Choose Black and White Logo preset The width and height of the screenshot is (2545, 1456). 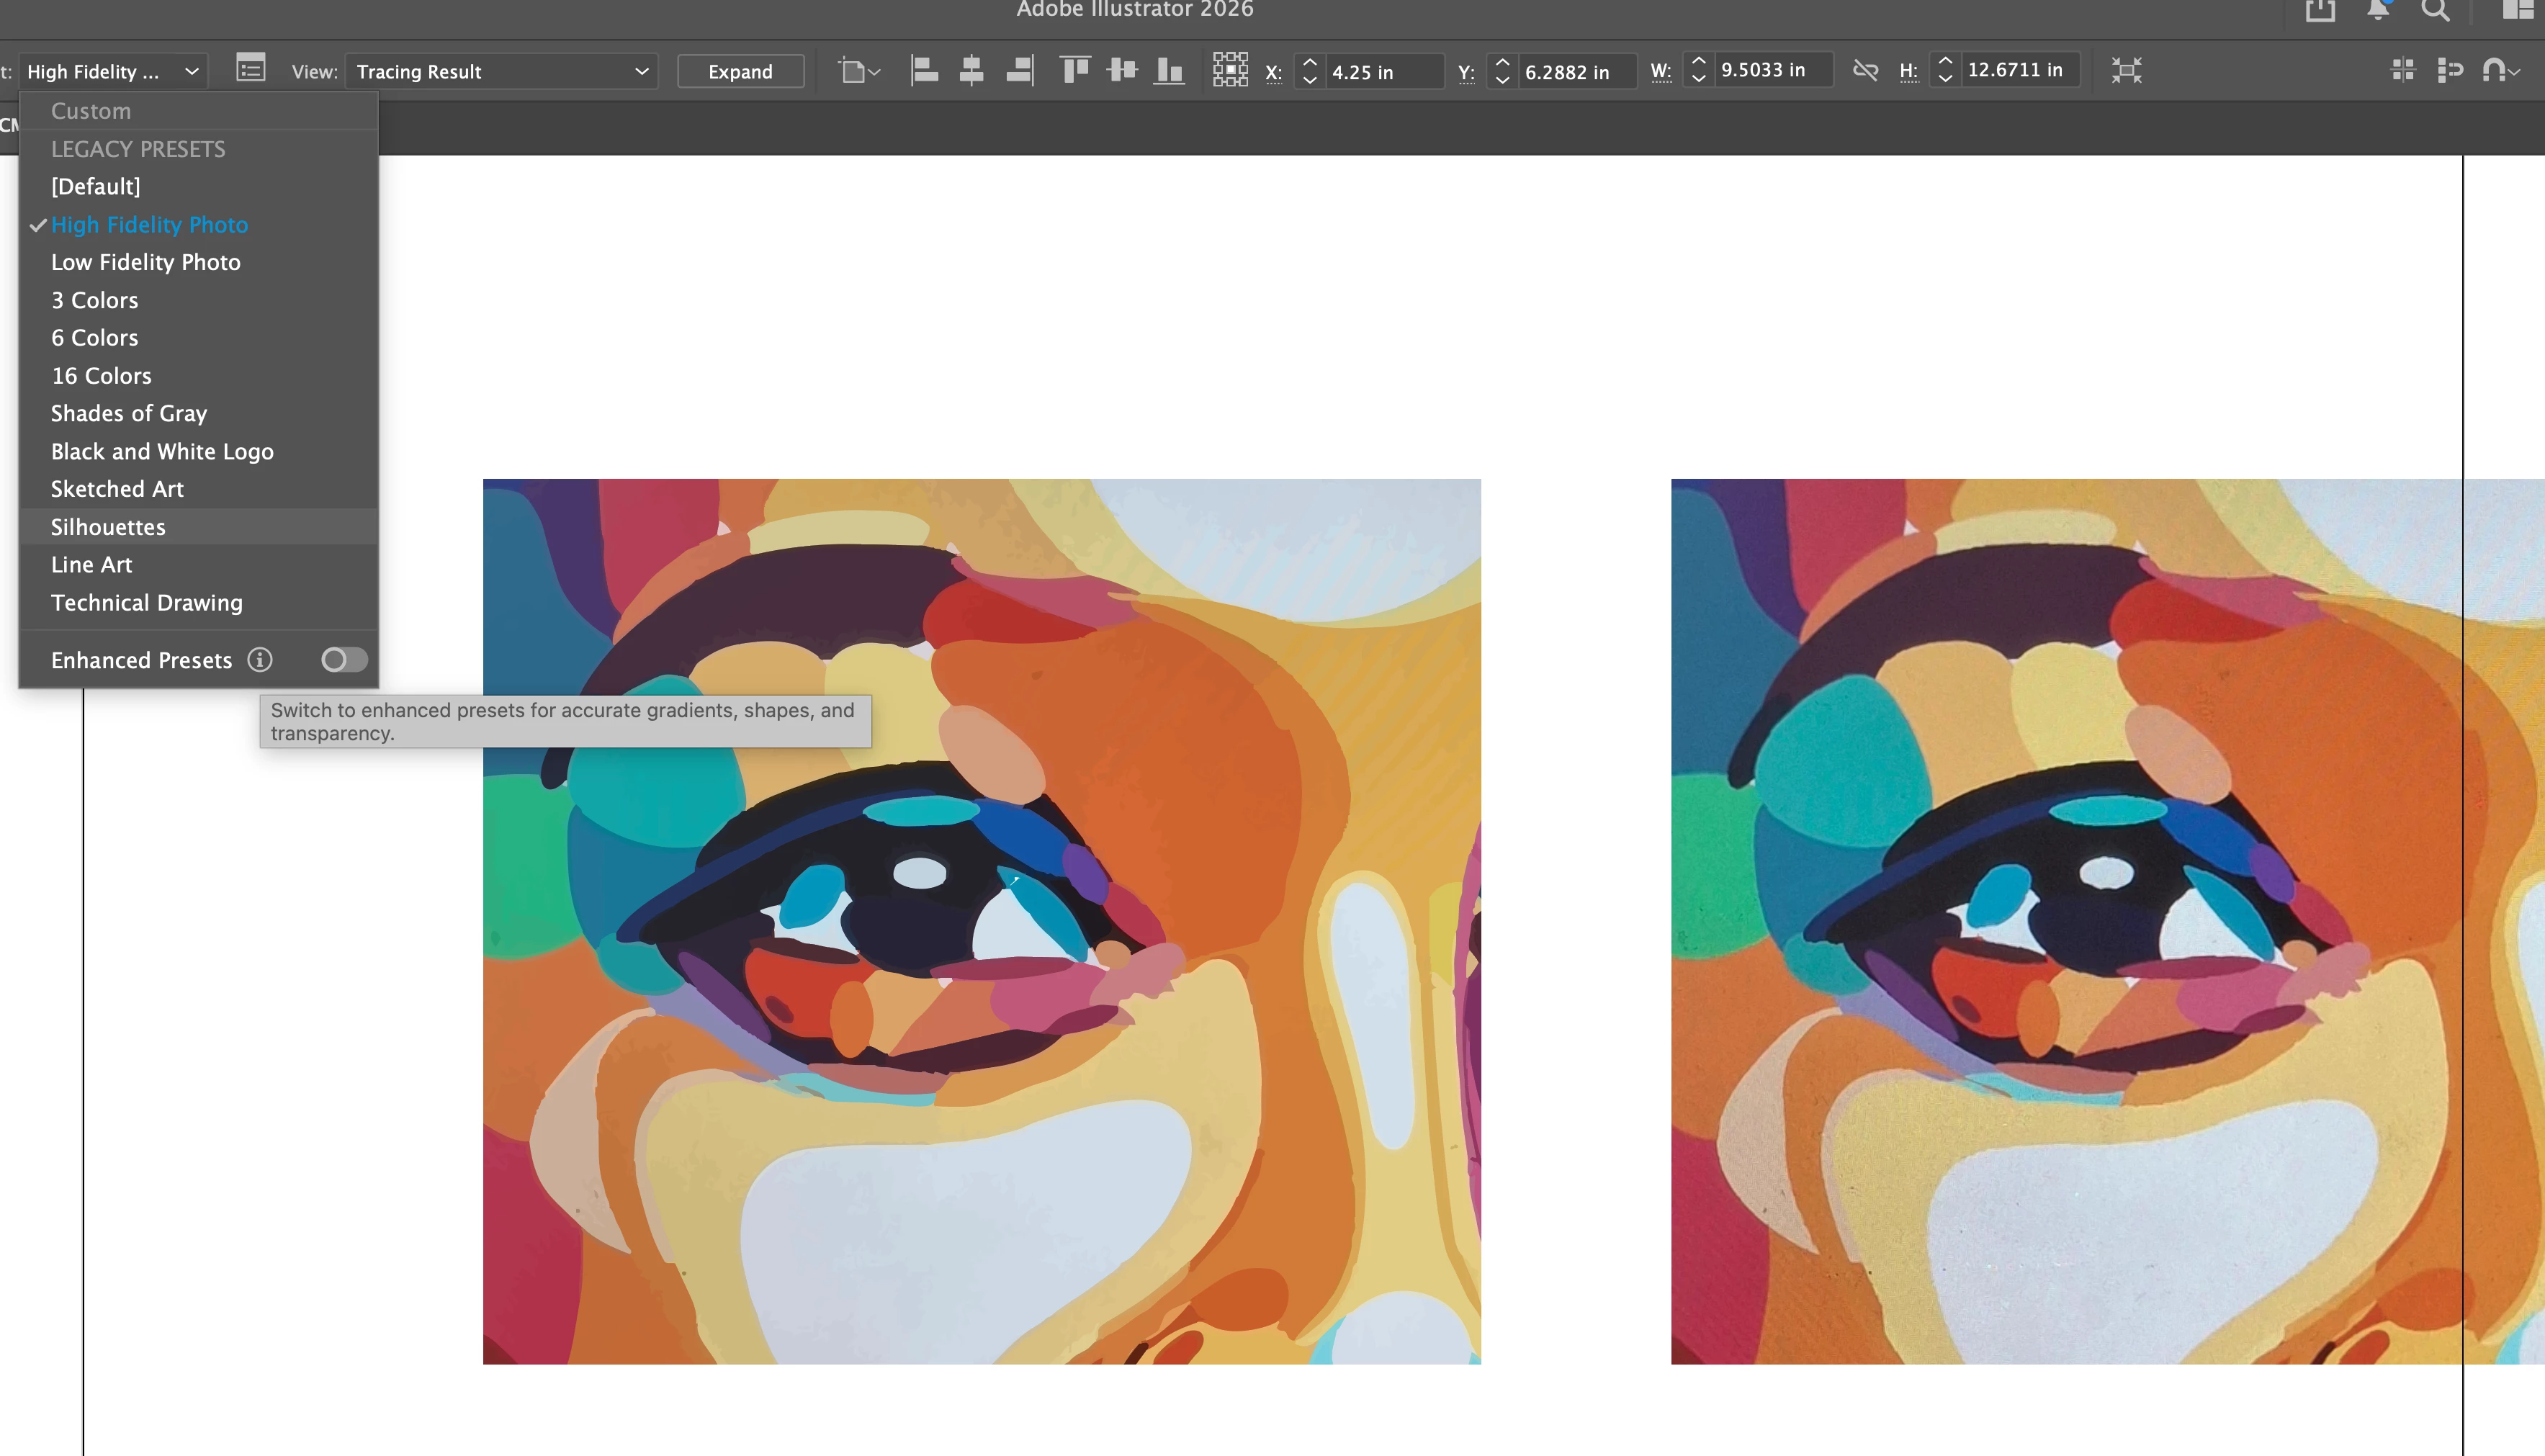pyautogui.click(x=162, y=452)
